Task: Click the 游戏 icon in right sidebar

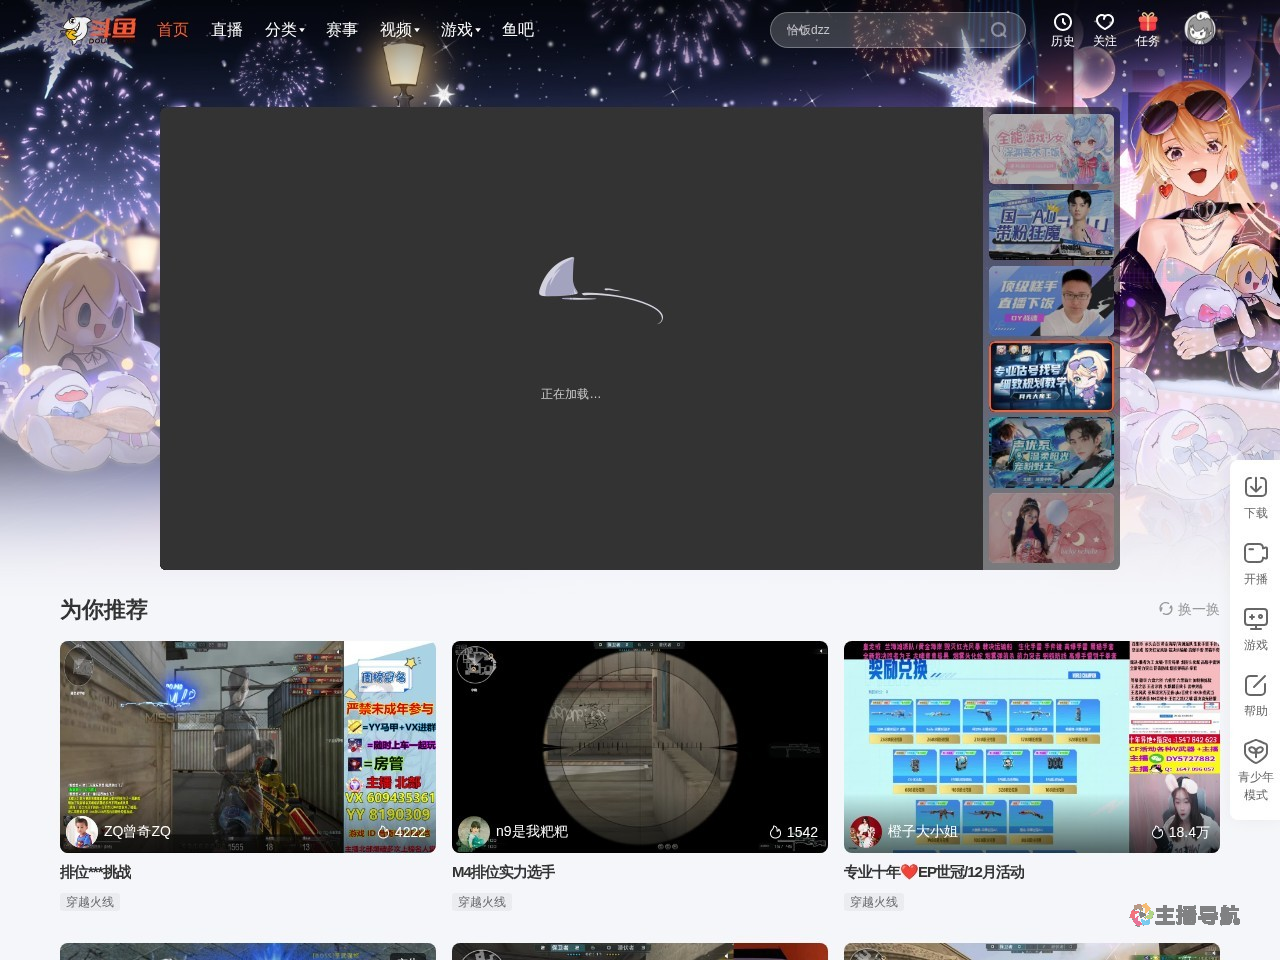Action: pos(1255,619)
